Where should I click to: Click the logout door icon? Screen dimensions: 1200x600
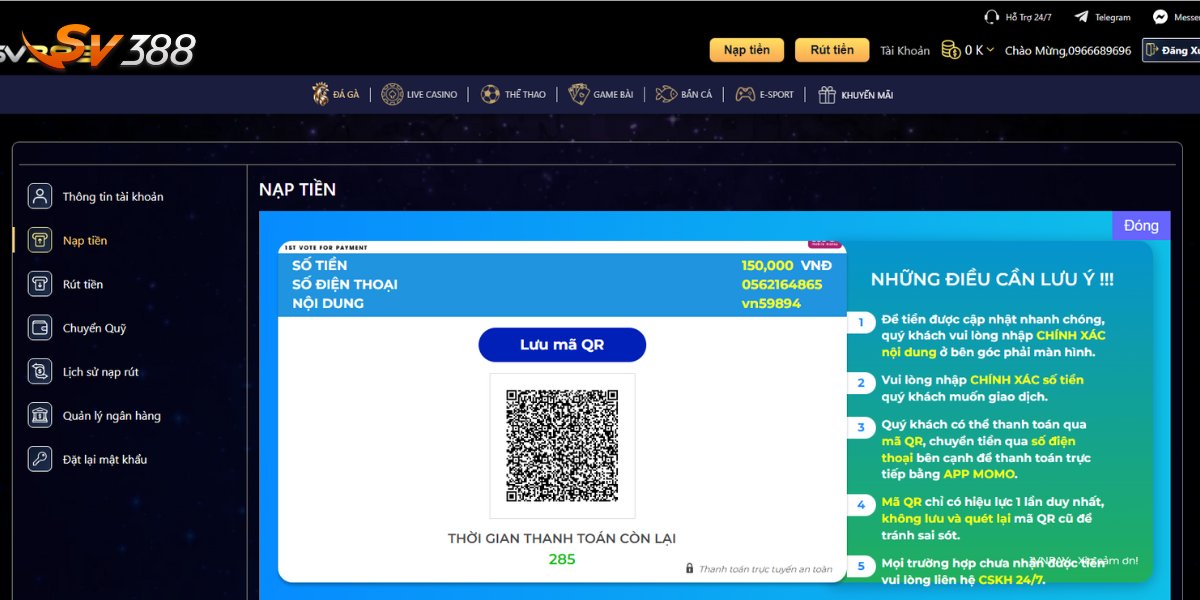pos(1152,50)
